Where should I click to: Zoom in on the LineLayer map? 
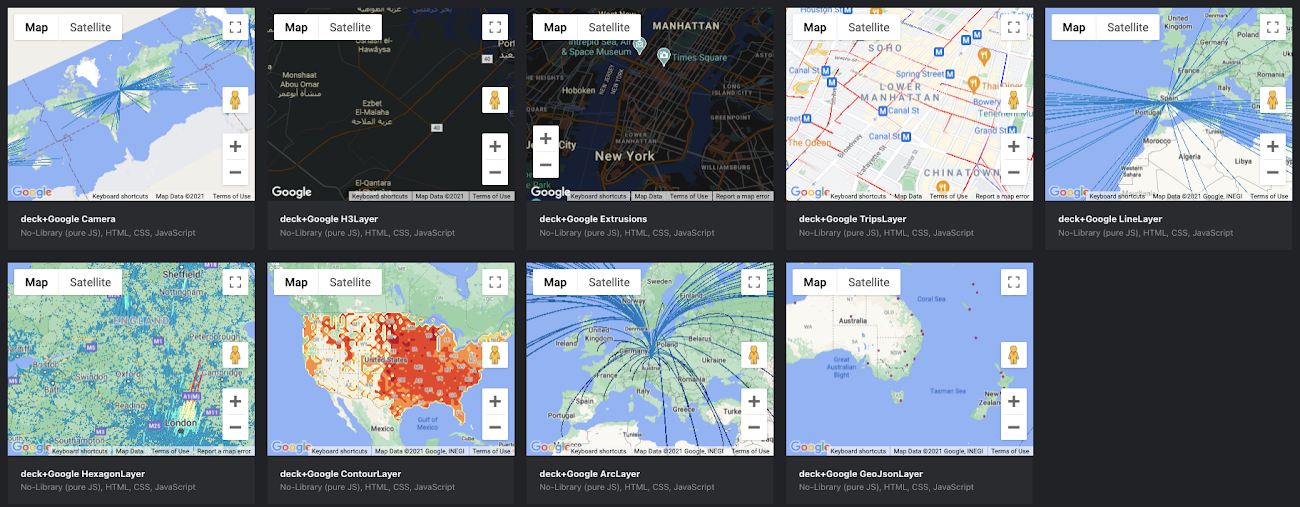[x=1272, y=146]
